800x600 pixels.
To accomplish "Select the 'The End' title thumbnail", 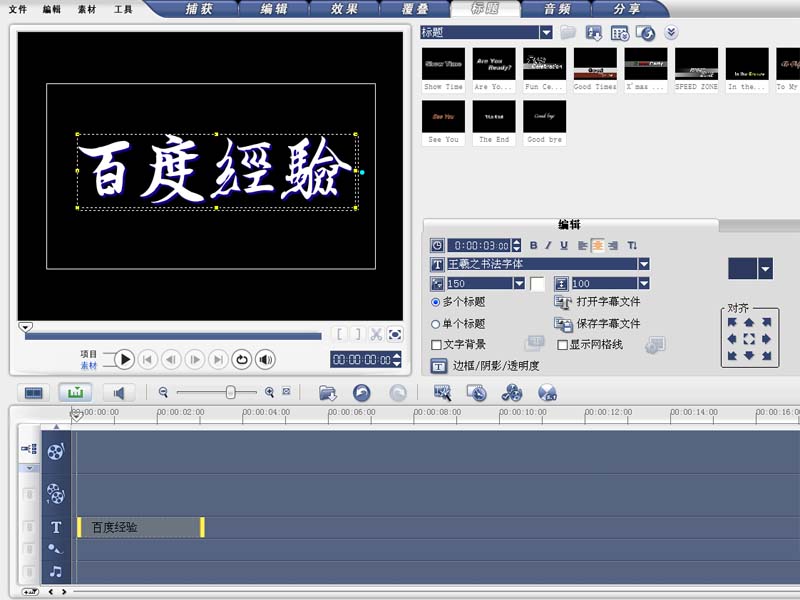I will (494, 122).
